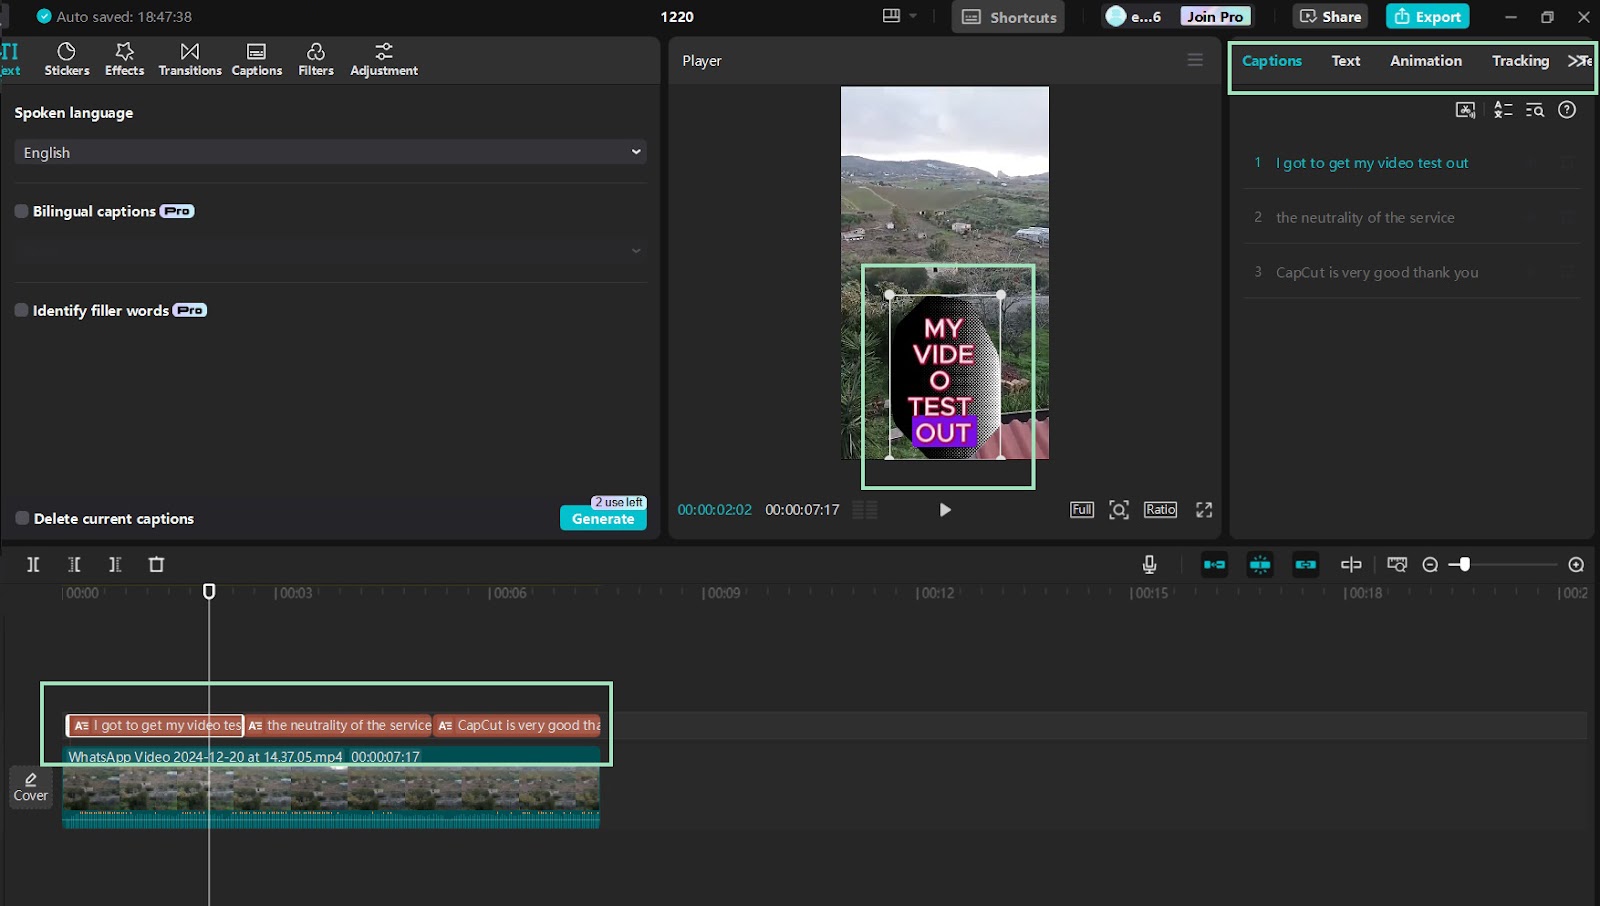Open the Transitions panel
This screenshot has width=1600, height=906.
(x=190, y=59)
